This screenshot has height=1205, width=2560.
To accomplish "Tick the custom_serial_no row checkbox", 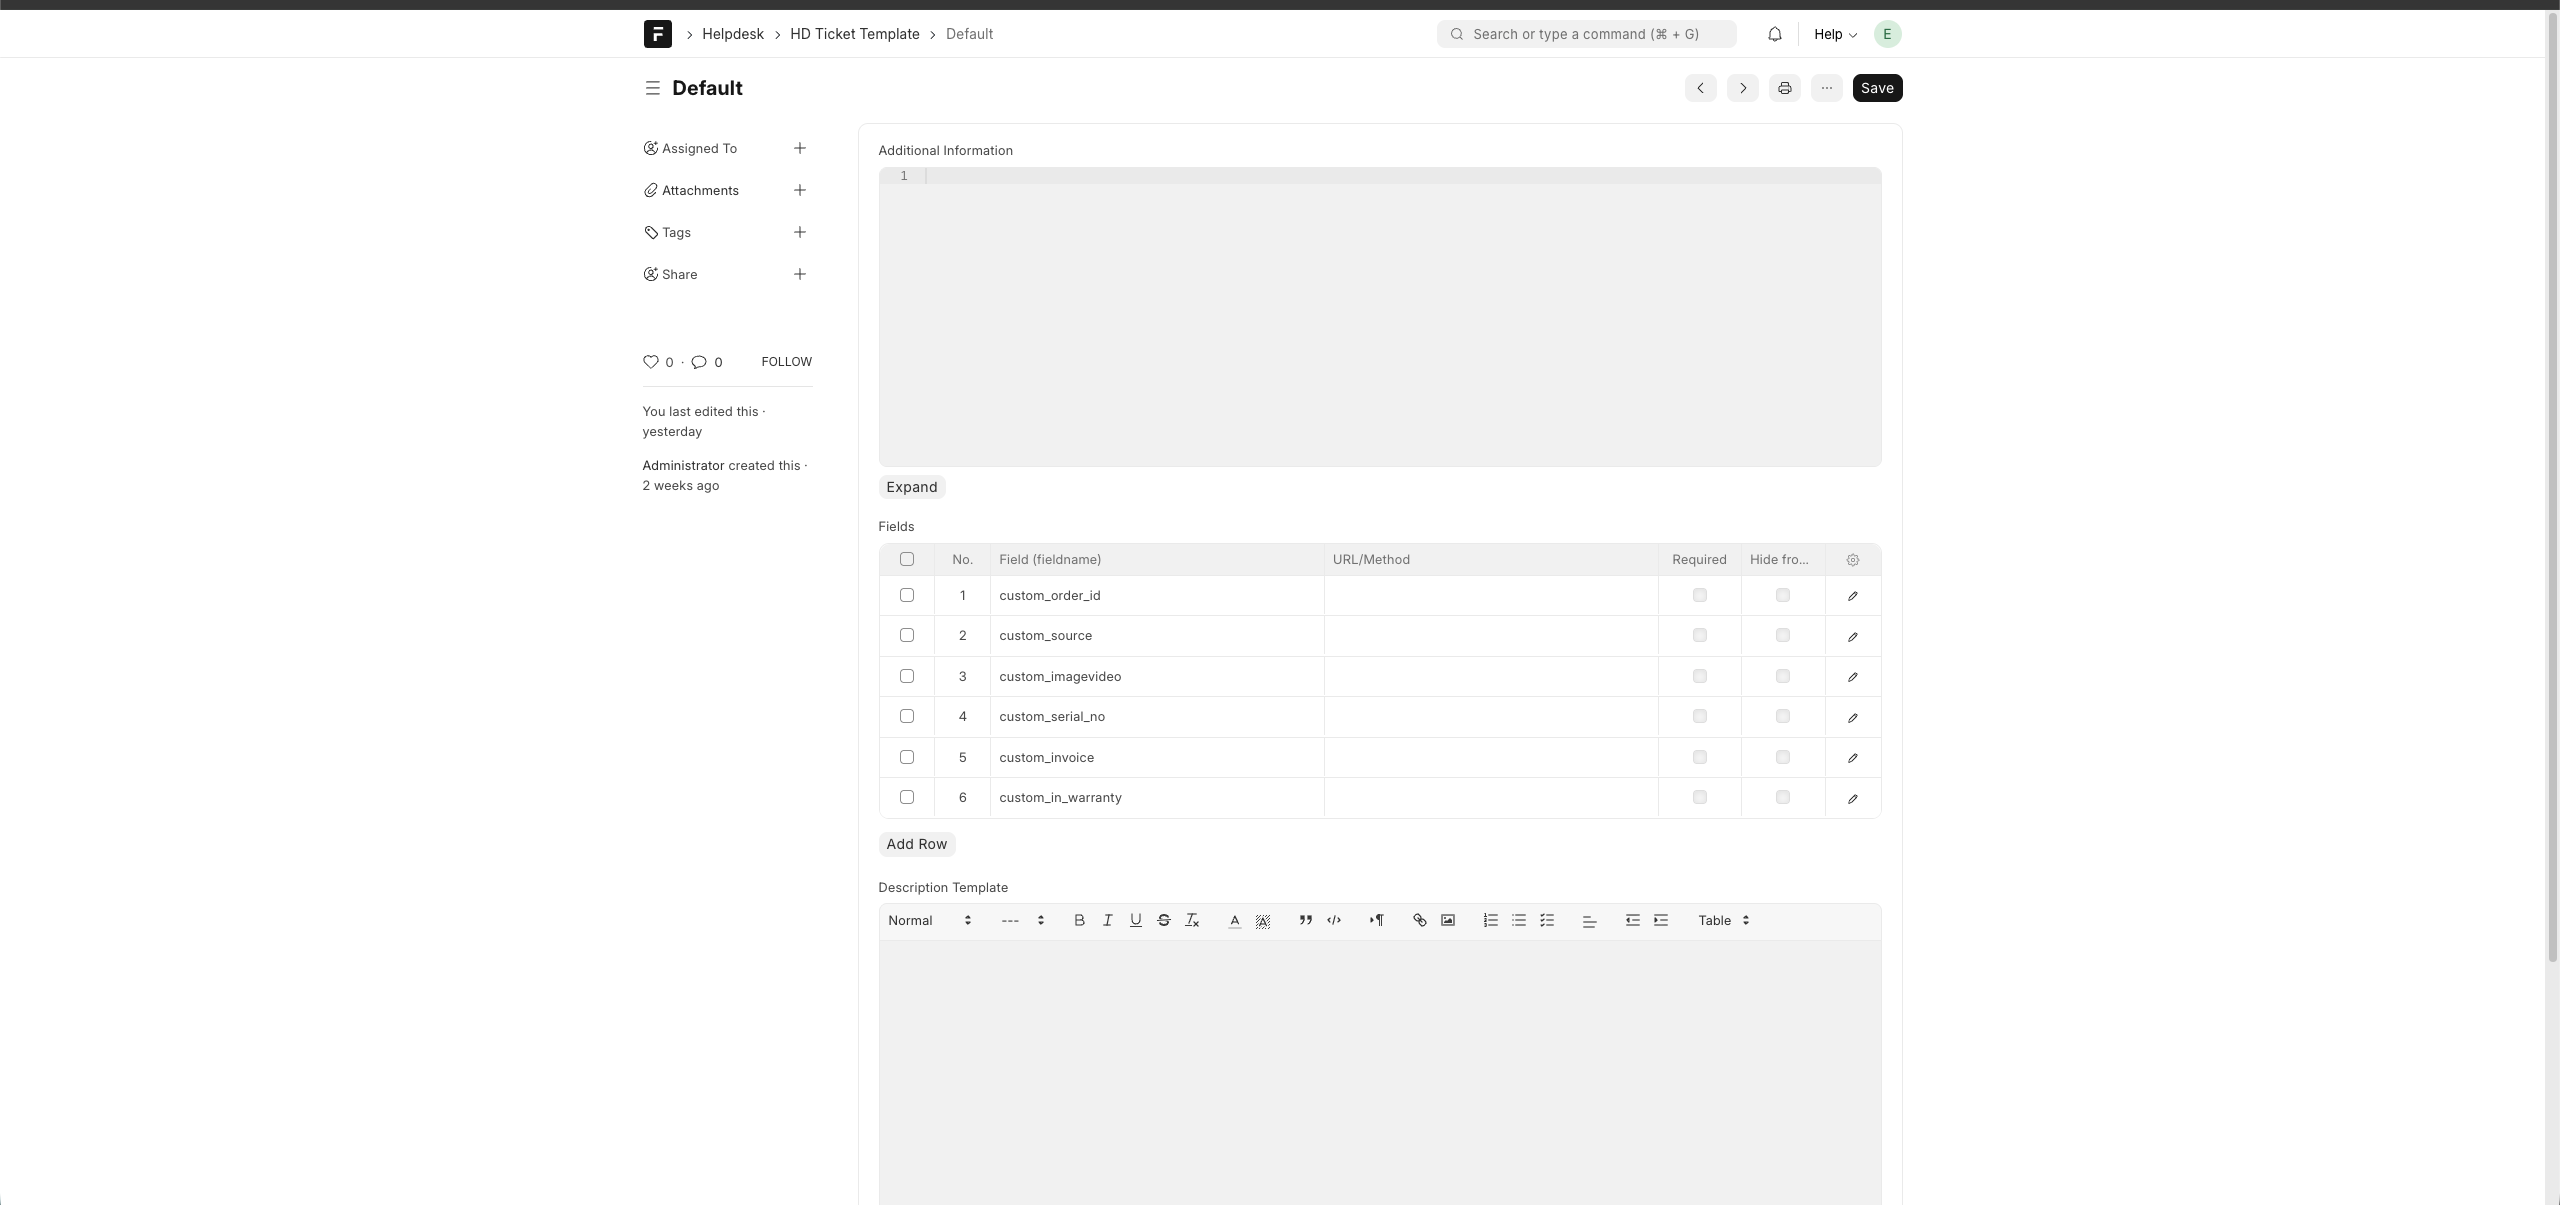I will point(906,716).
